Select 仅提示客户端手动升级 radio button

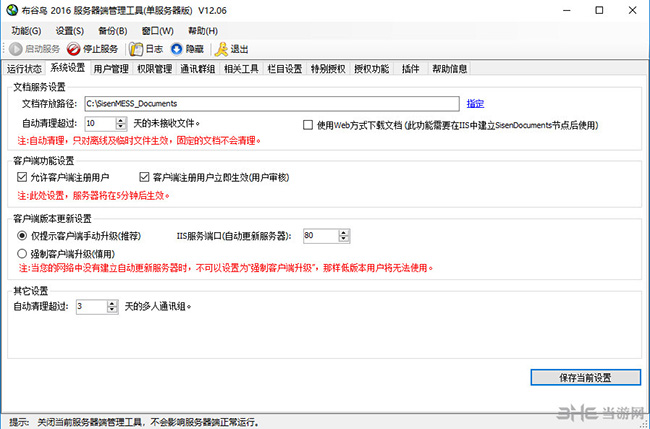pyautogui.click(x=23, y=236)
